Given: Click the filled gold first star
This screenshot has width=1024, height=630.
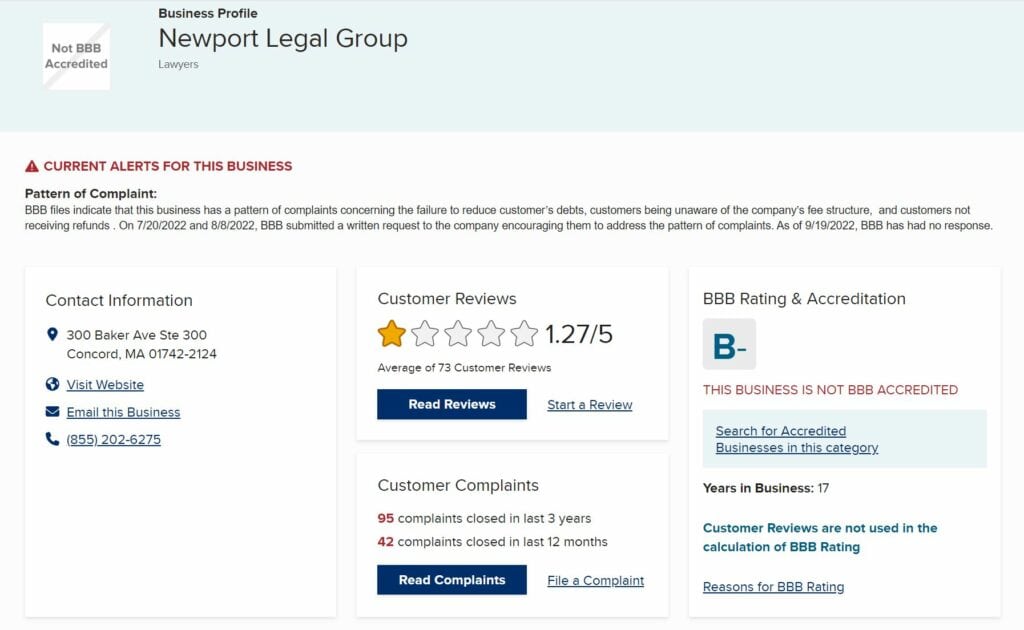Looking at the screenshot, I should pos(391,334).
